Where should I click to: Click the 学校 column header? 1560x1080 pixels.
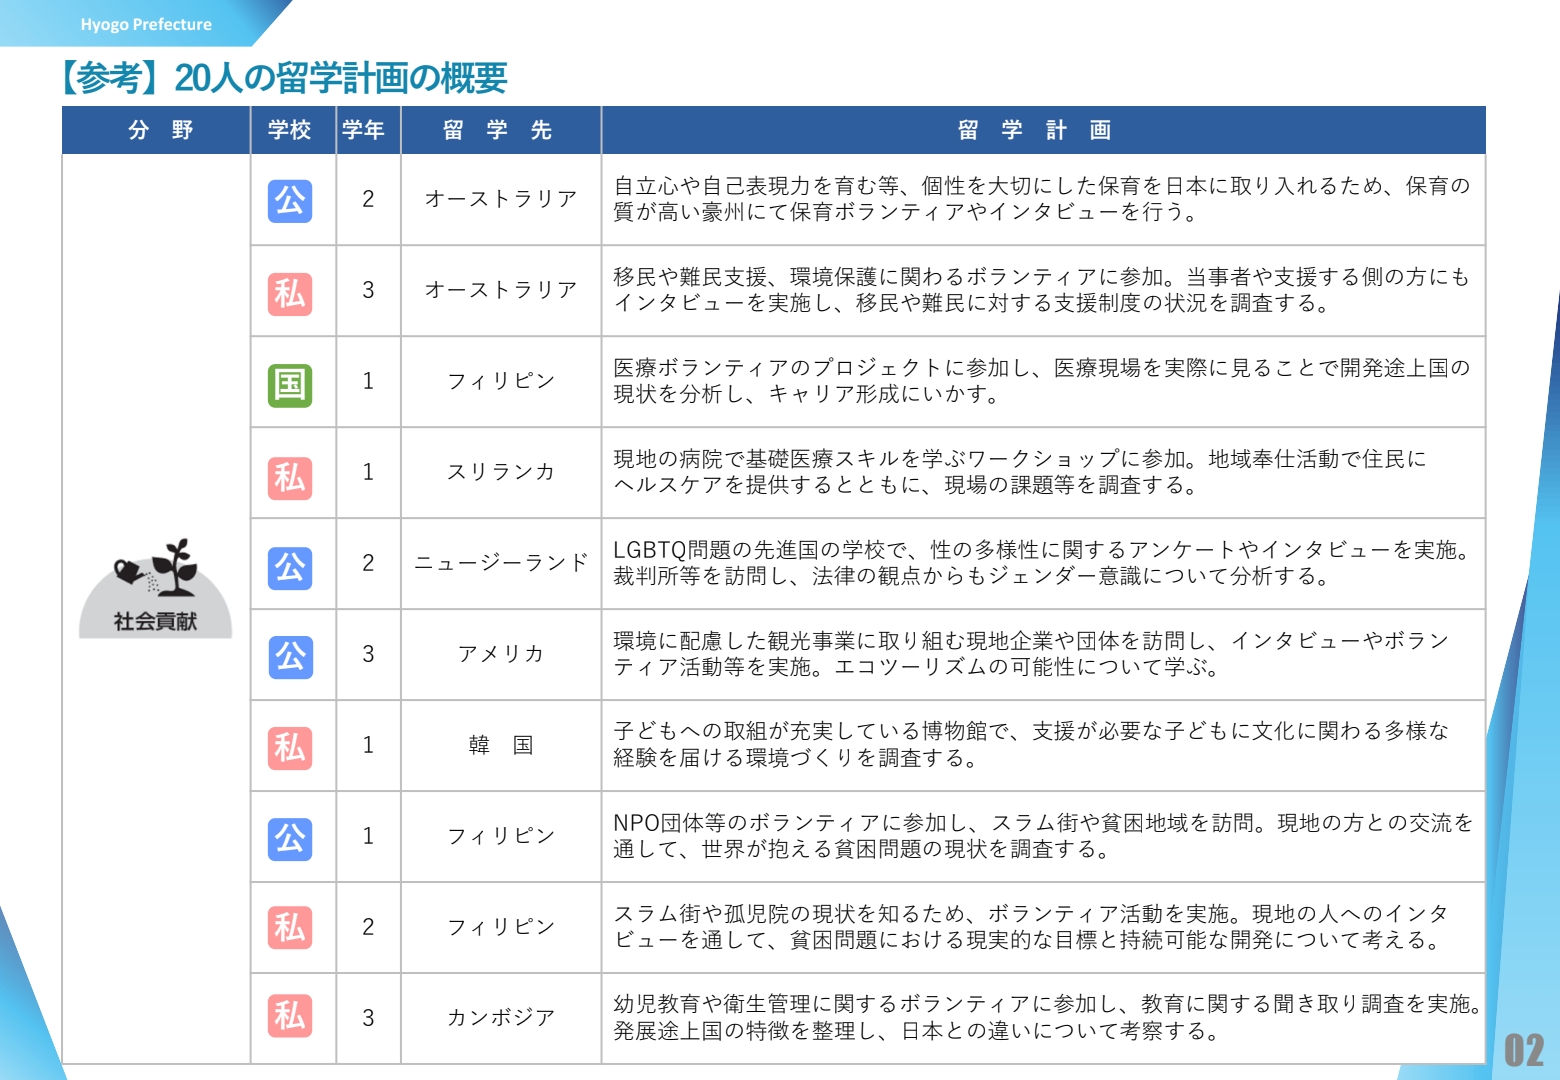click(291, 130)
